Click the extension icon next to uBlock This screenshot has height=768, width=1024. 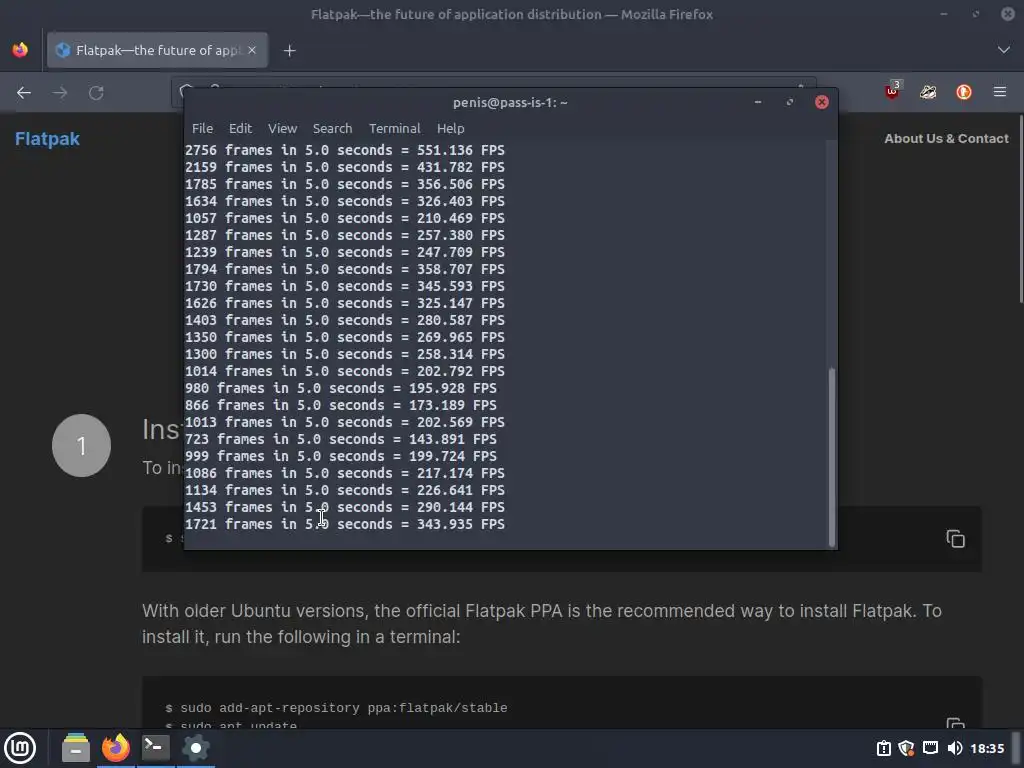coord(928,92)
